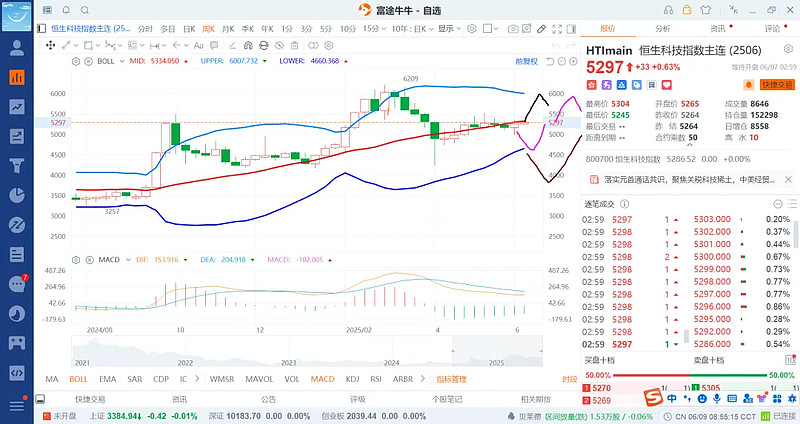Select the 月K period tab
This screenshot has height=424, width=800.
pyautogui.click(x=228, y=29)
